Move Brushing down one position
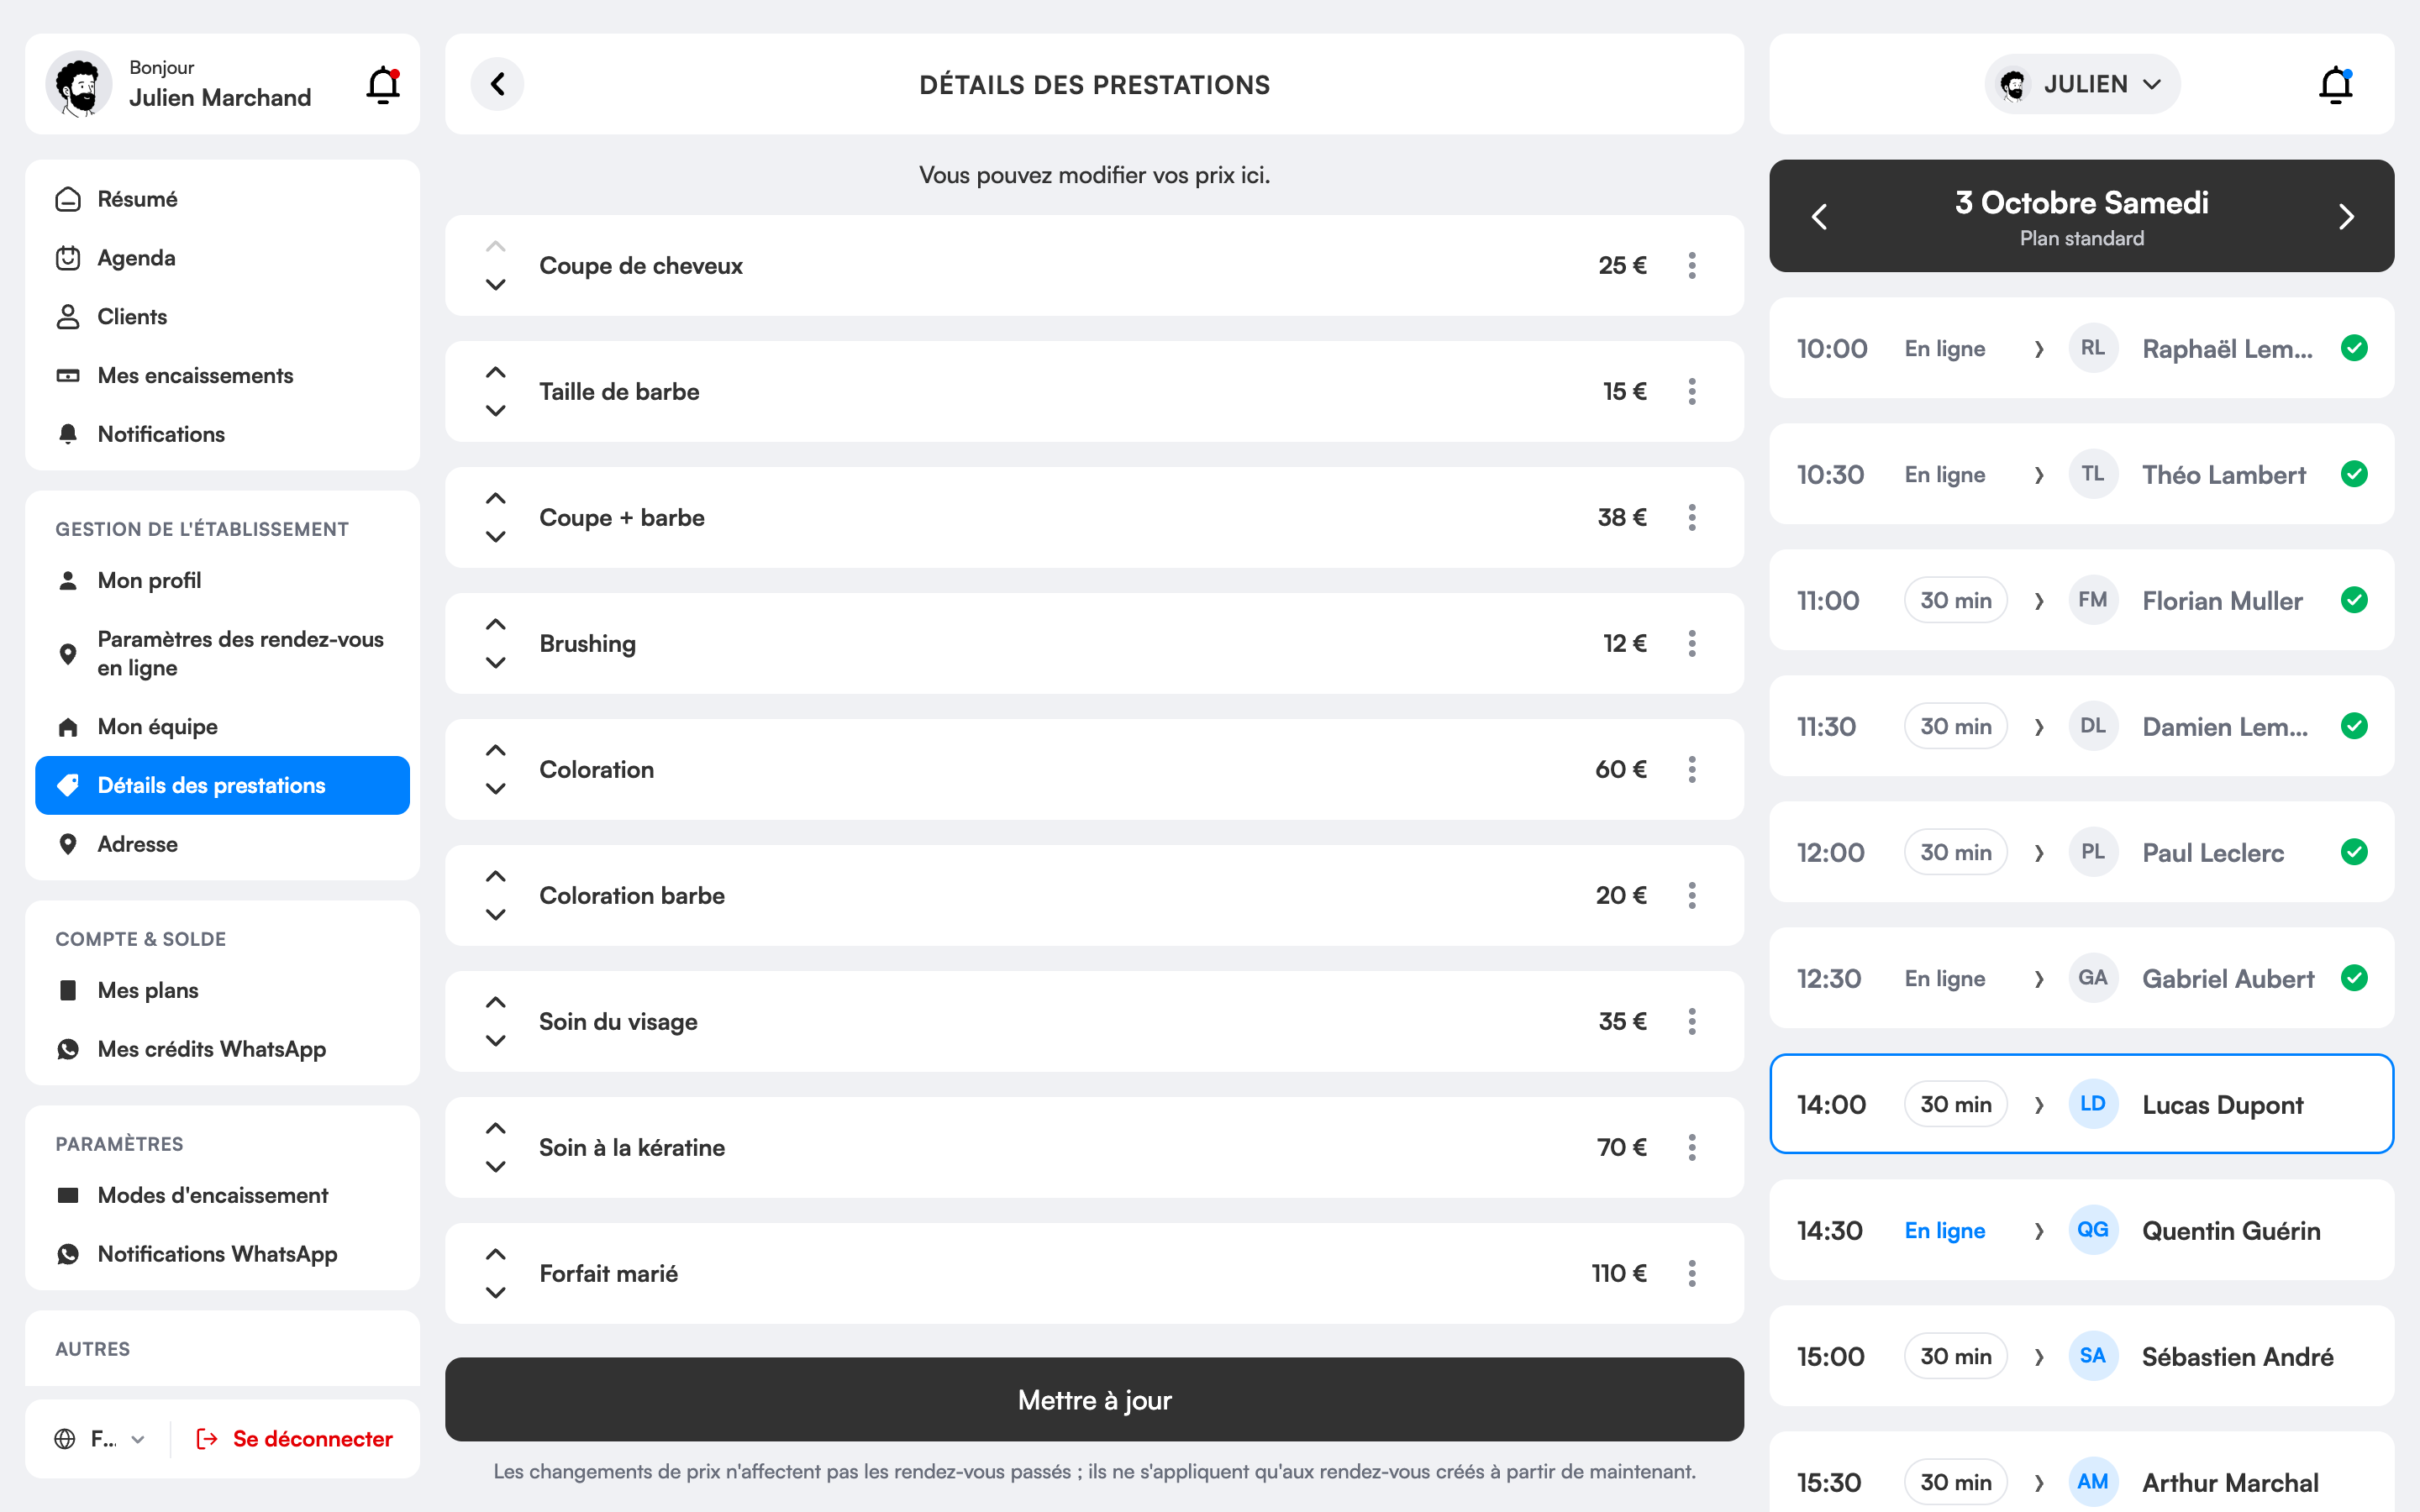The height and width of the screenshot is (1512, 2420). pyautogui.click(x=495, y=662)
